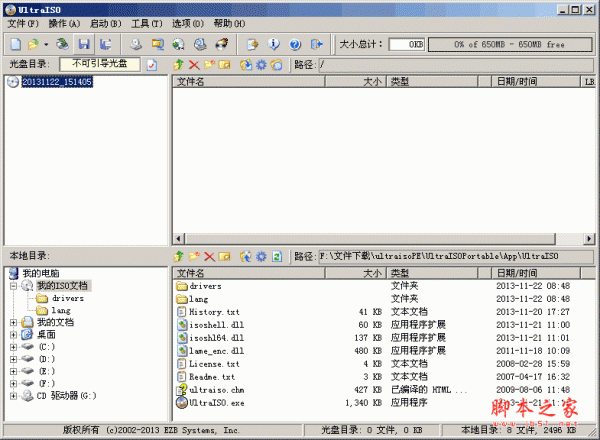
Task: Click the 日期/时间 column header in the image pane
Action: coord(535,81)
